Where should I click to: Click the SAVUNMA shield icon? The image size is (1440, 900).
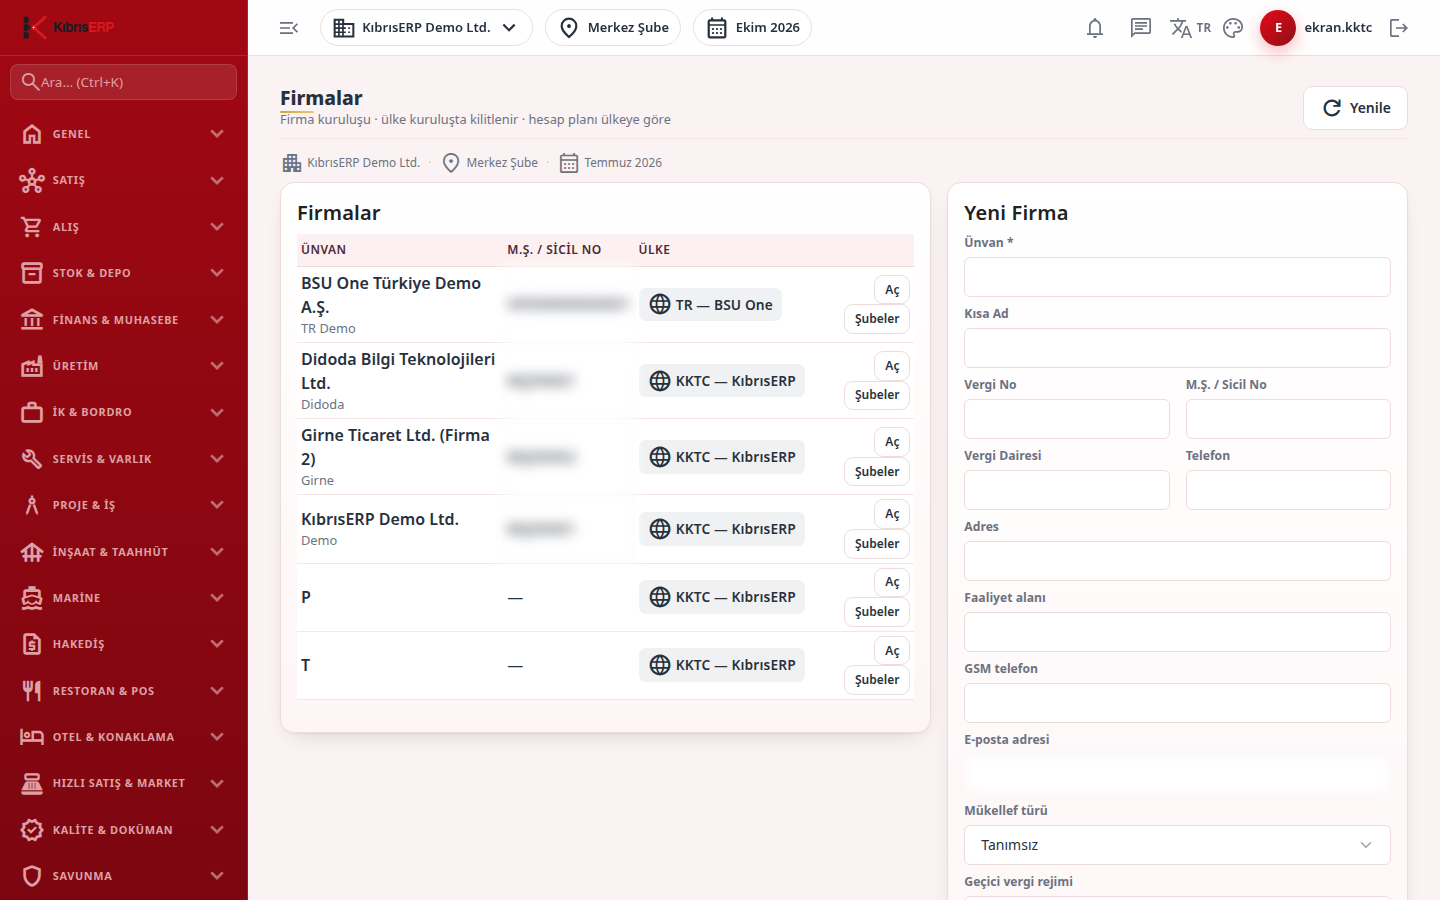pos(32,876)
